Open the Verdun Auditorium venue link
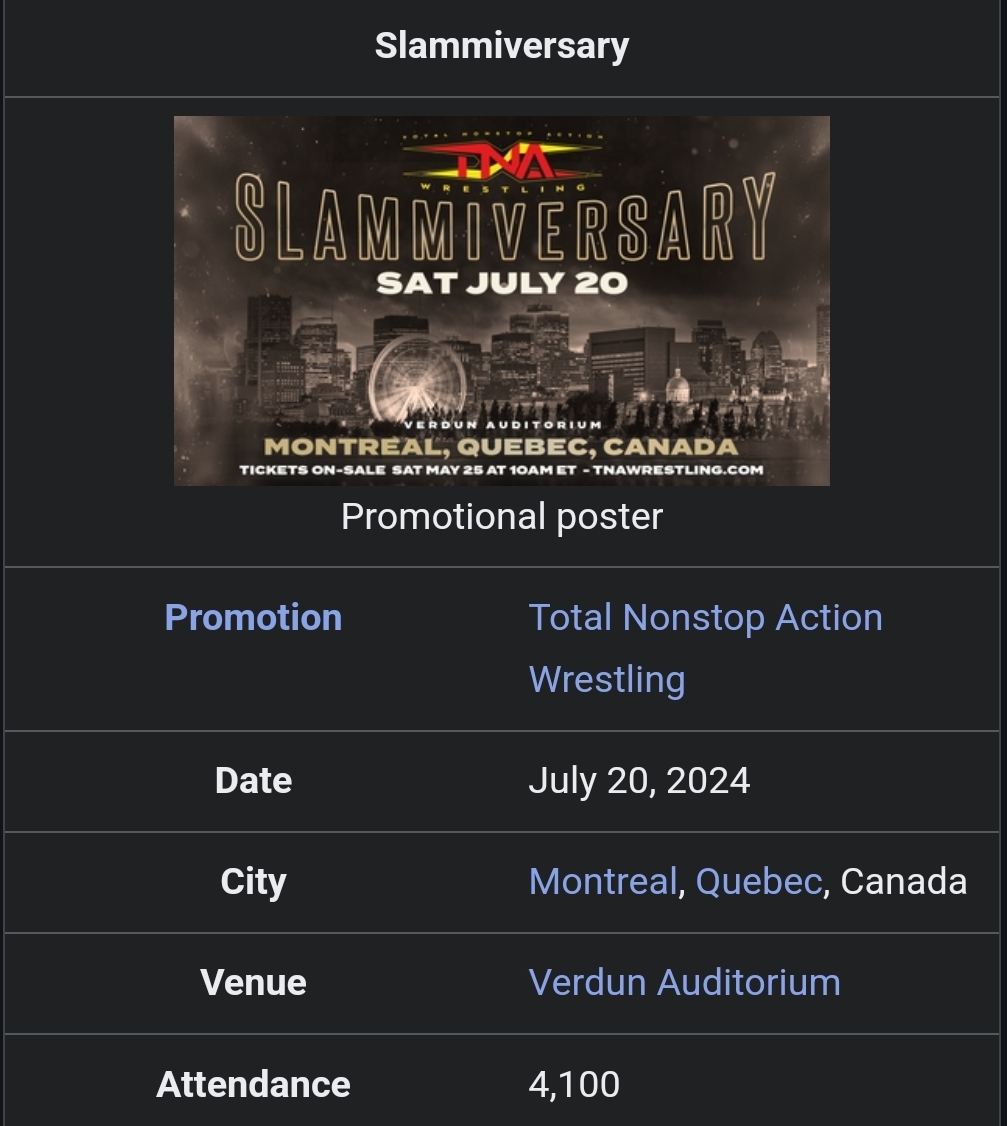This screenshot has height=1126, width=1007. pyautogui.click(x=684, y=982)
